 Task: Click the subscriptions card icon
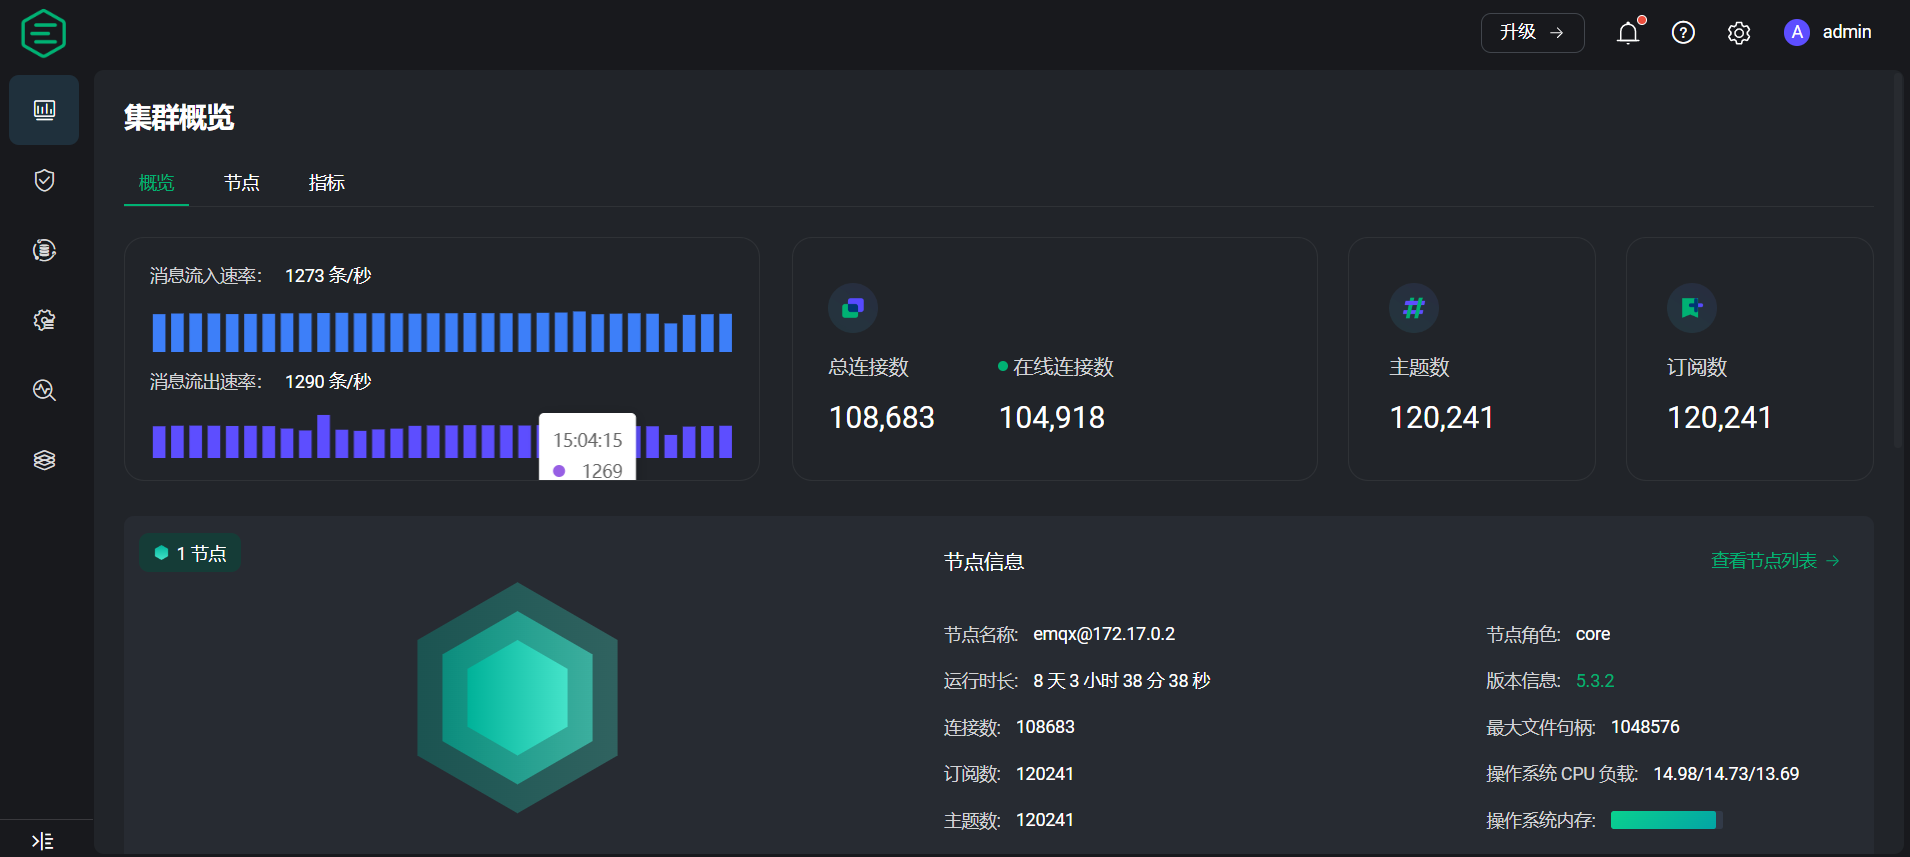[1692, 308]
